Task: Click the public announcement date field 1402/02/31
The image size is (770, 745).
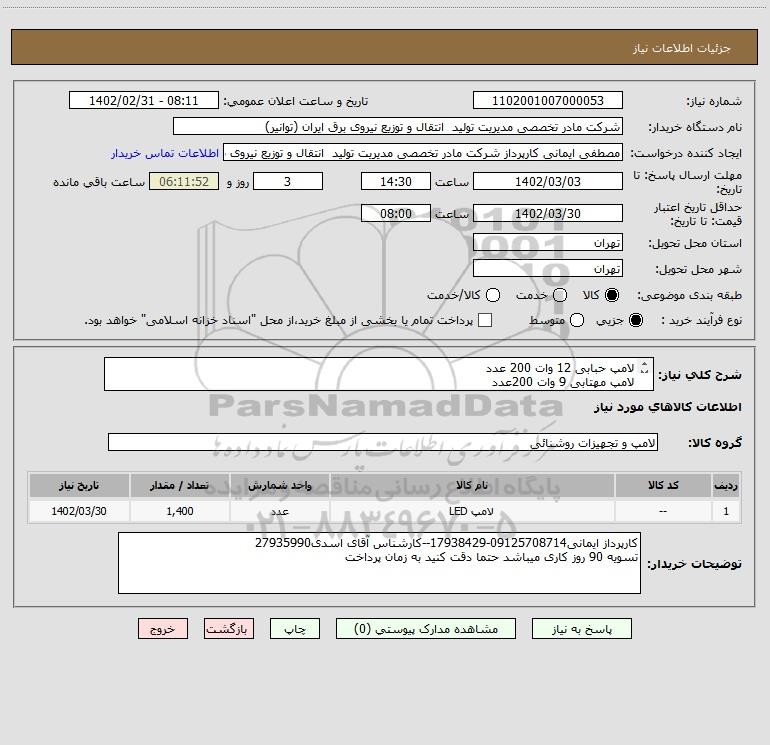Action: point(144,101)
